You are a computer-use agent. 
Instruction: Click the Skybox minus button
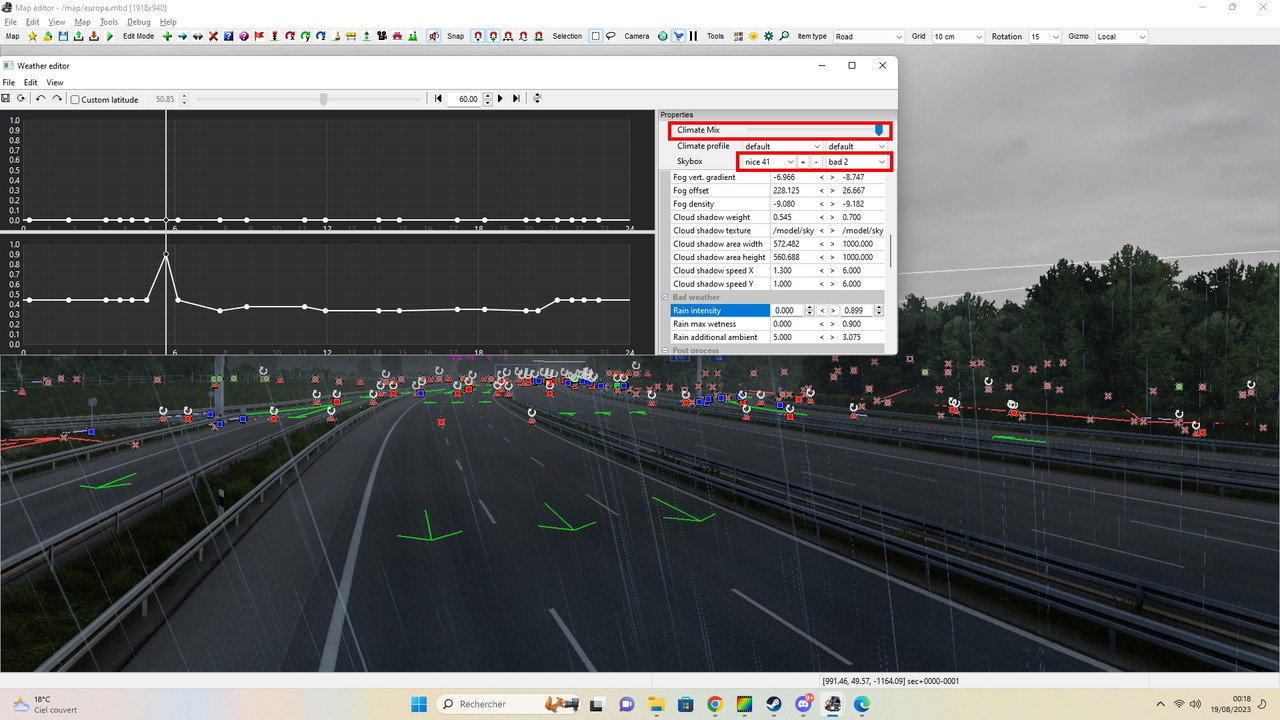(816, 162)
